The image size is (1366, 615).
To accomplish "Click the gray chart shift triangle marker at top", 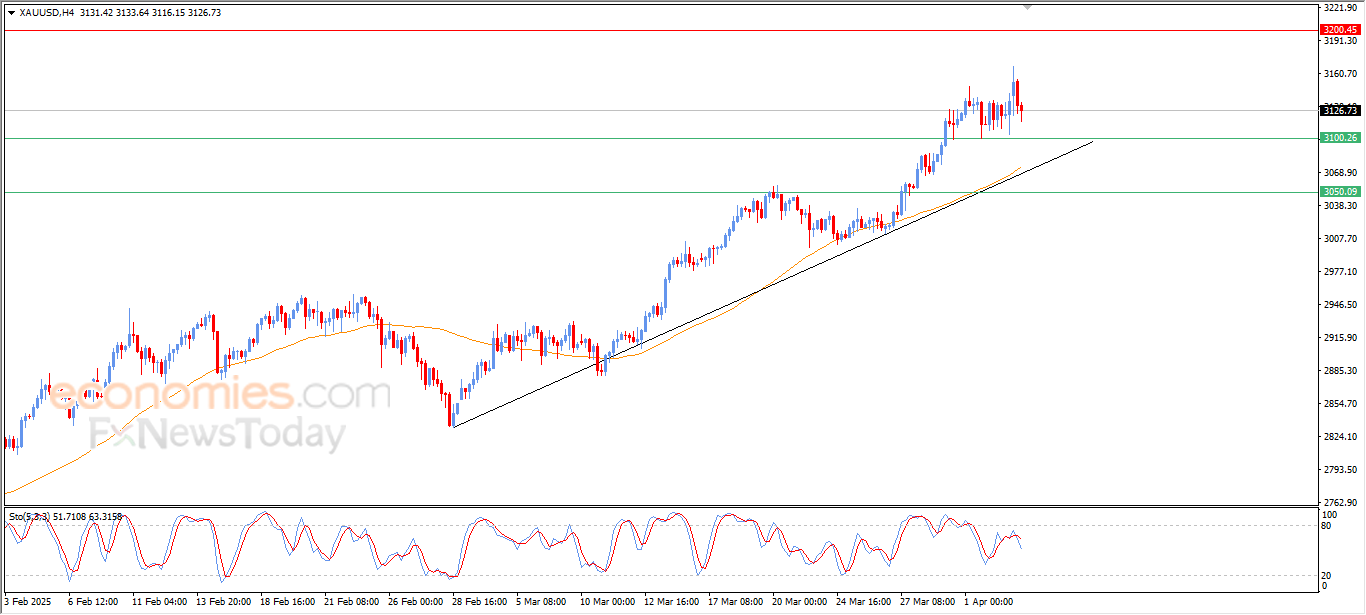I will point(1029,7).
